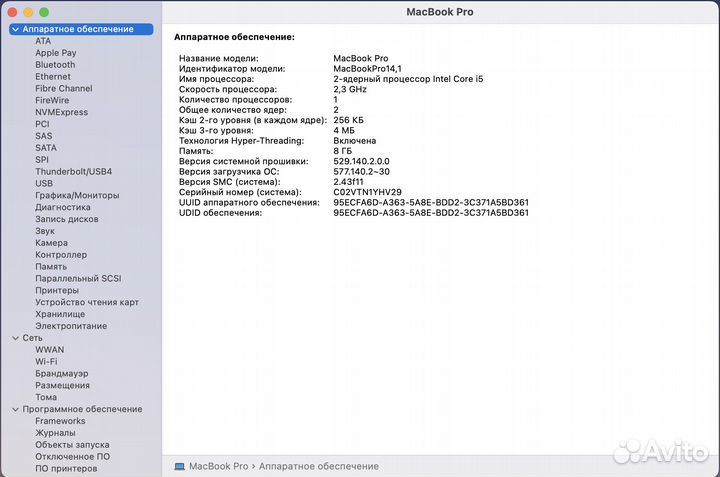Select USB in the sidebar

pos(44,183)
